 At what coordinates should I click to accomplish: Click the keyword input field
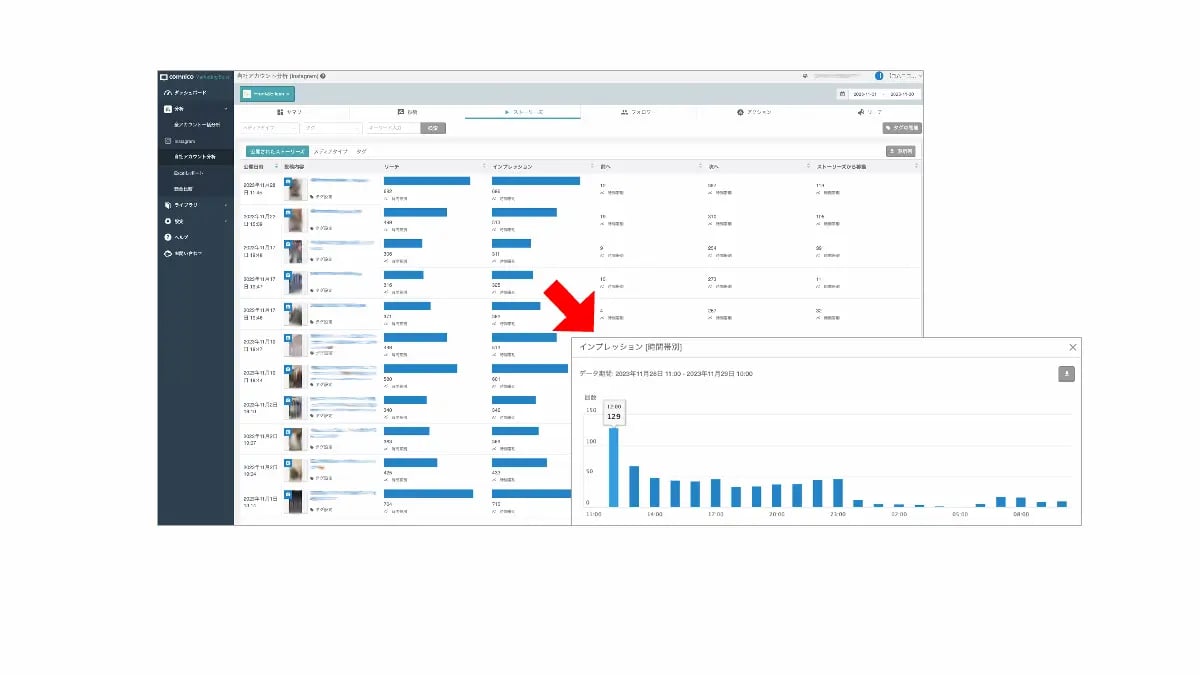(393, 128)
